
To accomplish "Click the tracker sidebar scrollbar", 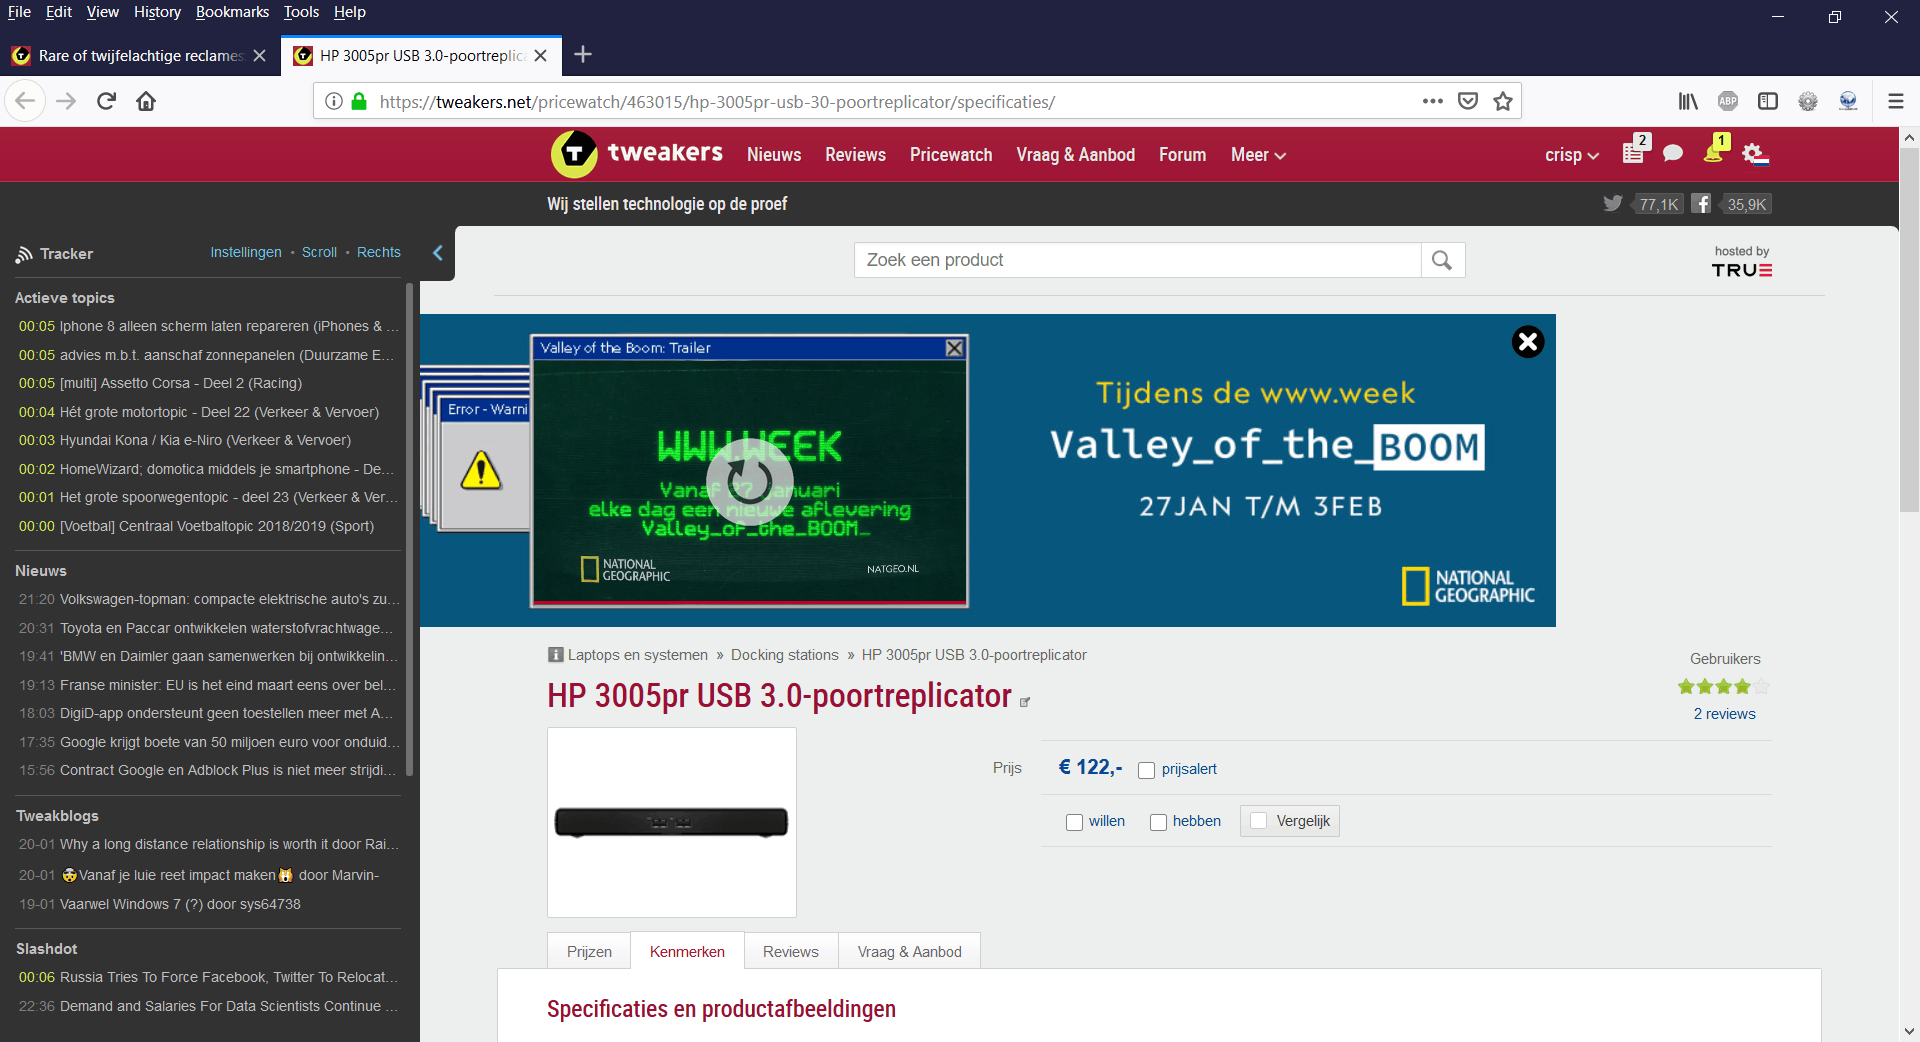I will point(409,530).
